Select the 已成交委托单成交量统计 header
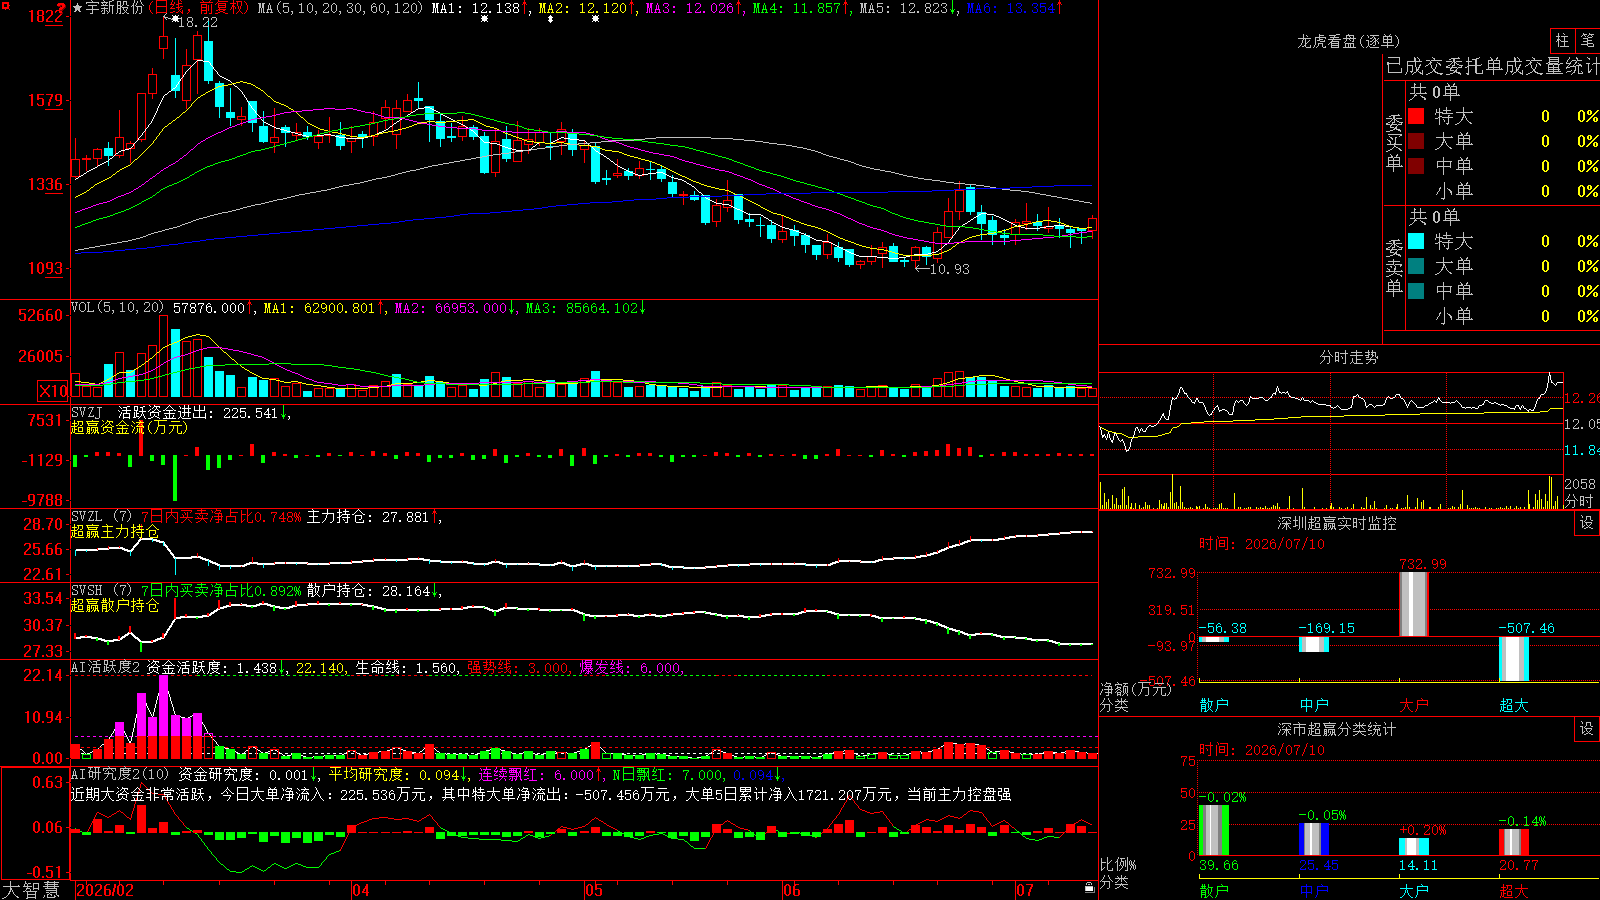The image size is (1600, 900). 1492,66
